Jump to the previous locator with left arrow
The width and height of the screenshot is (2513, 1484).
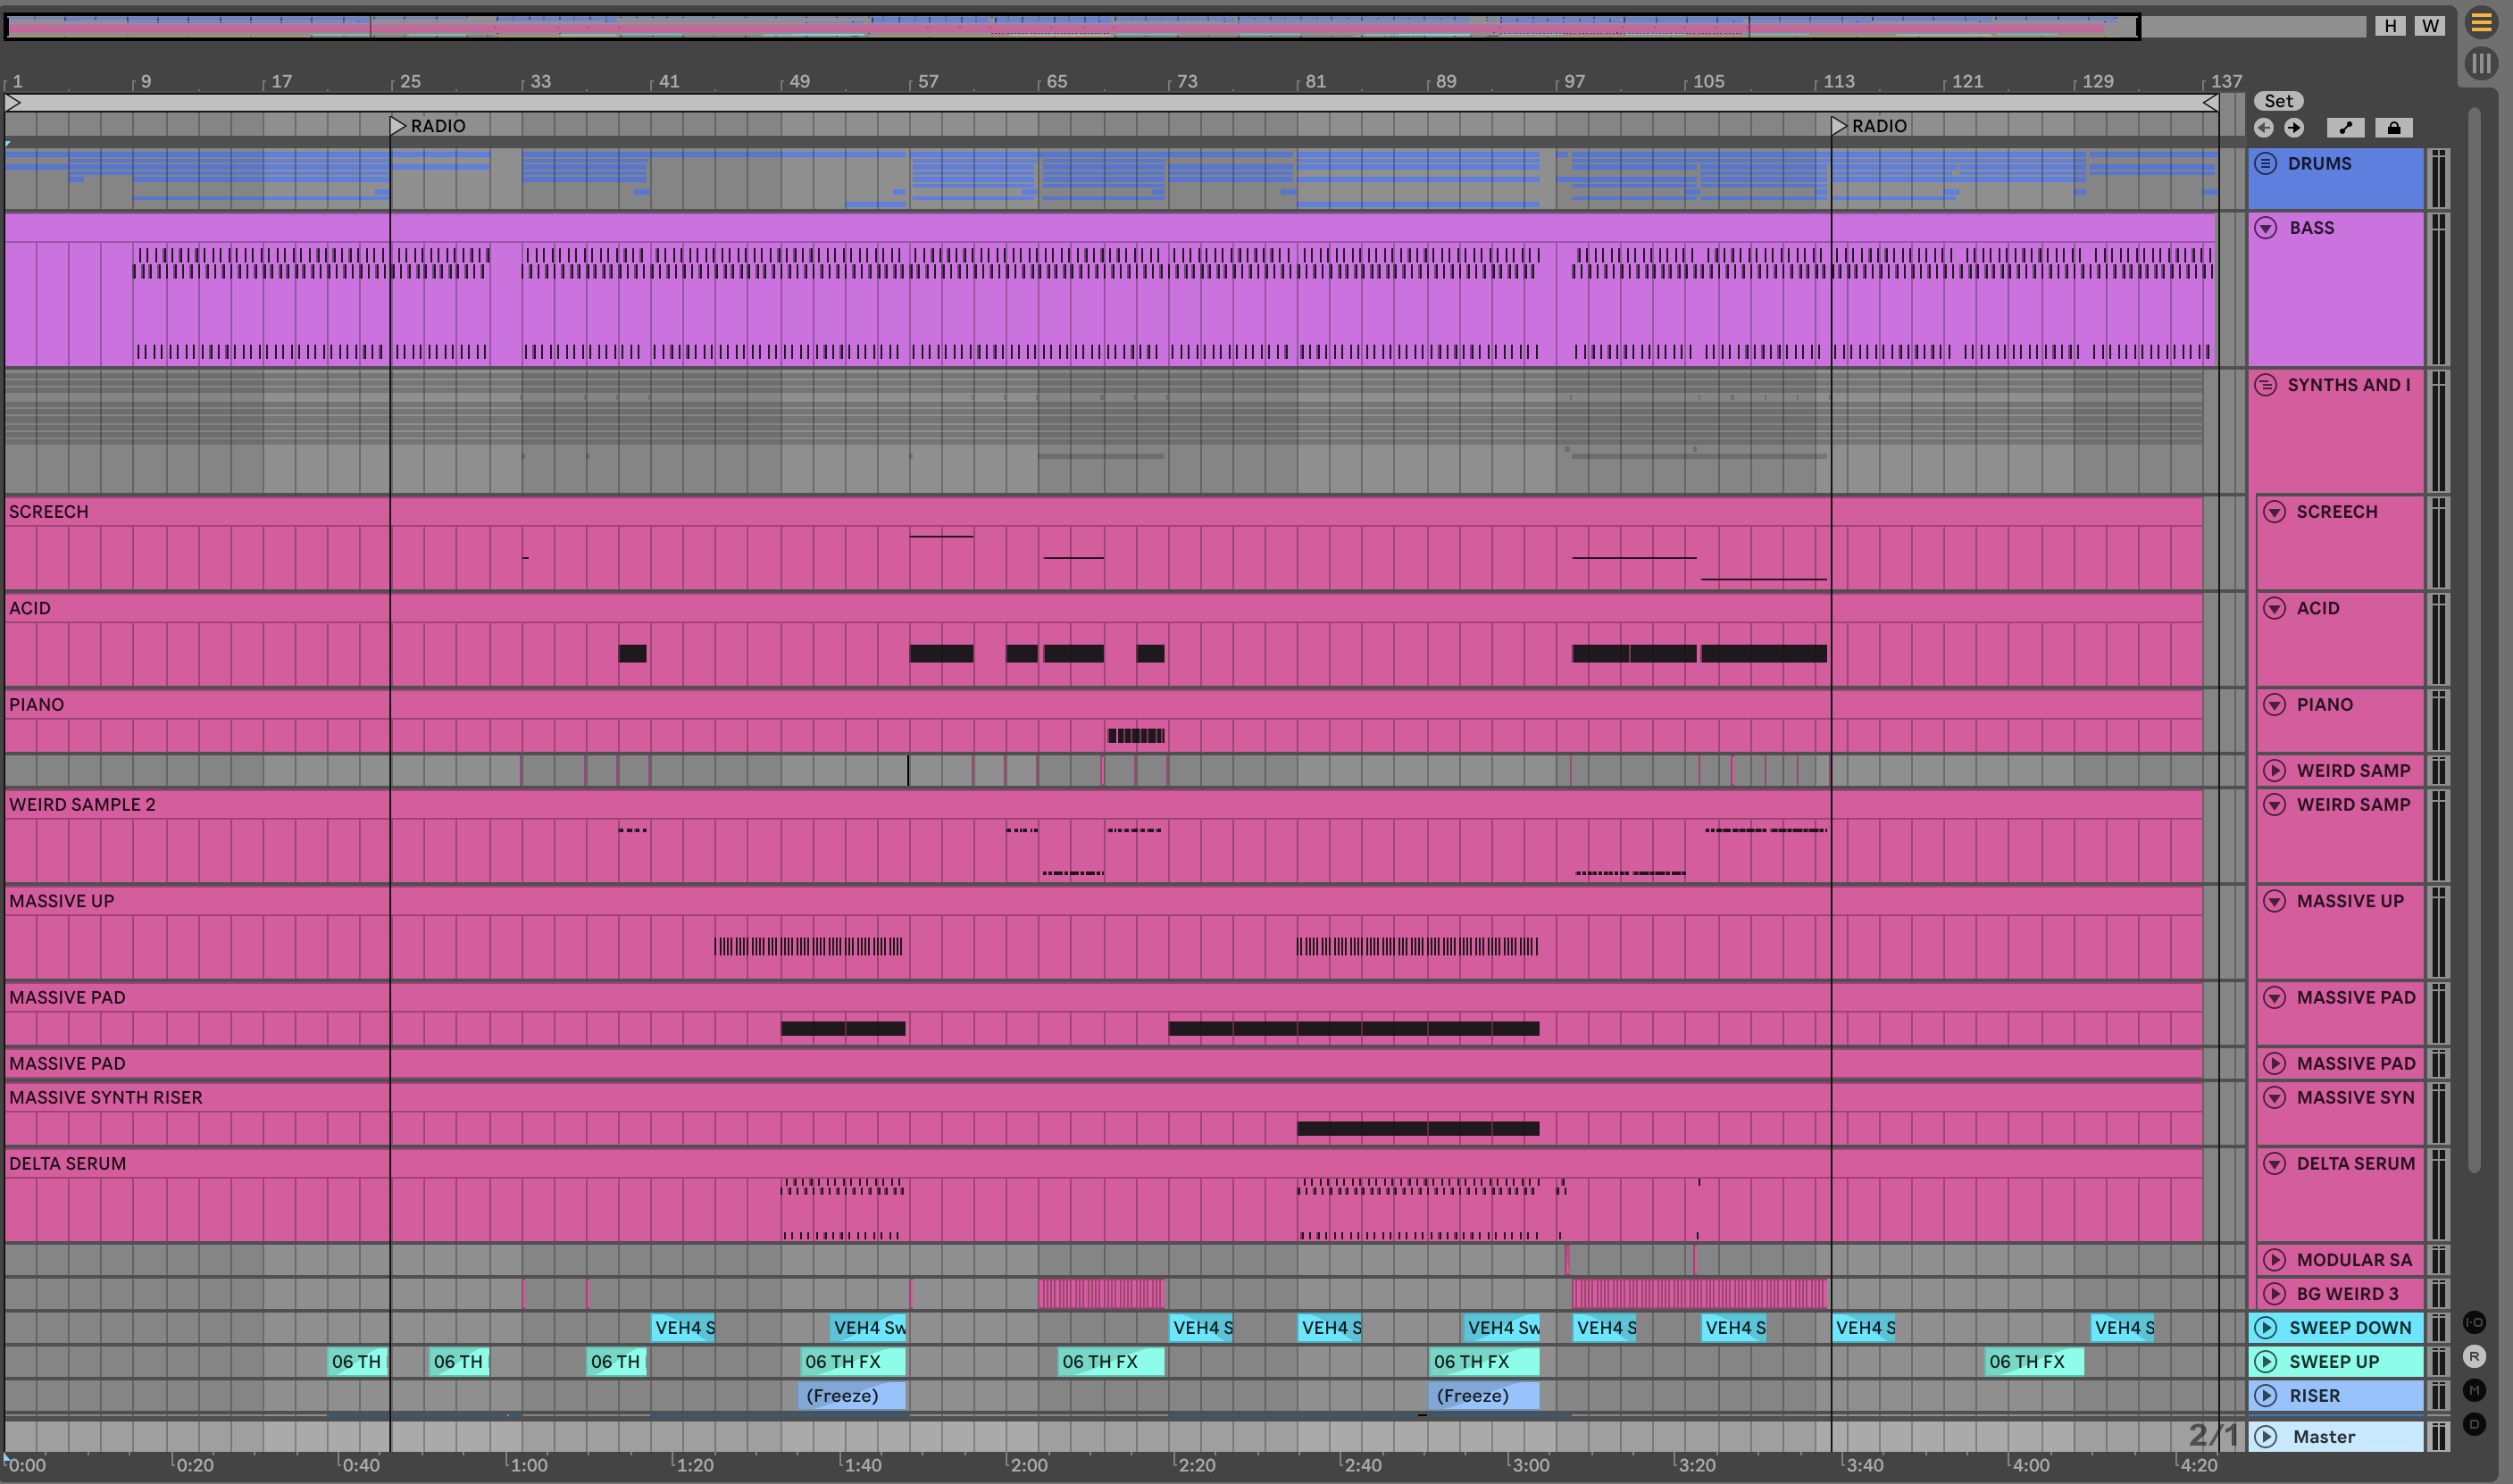[2264, 128]
